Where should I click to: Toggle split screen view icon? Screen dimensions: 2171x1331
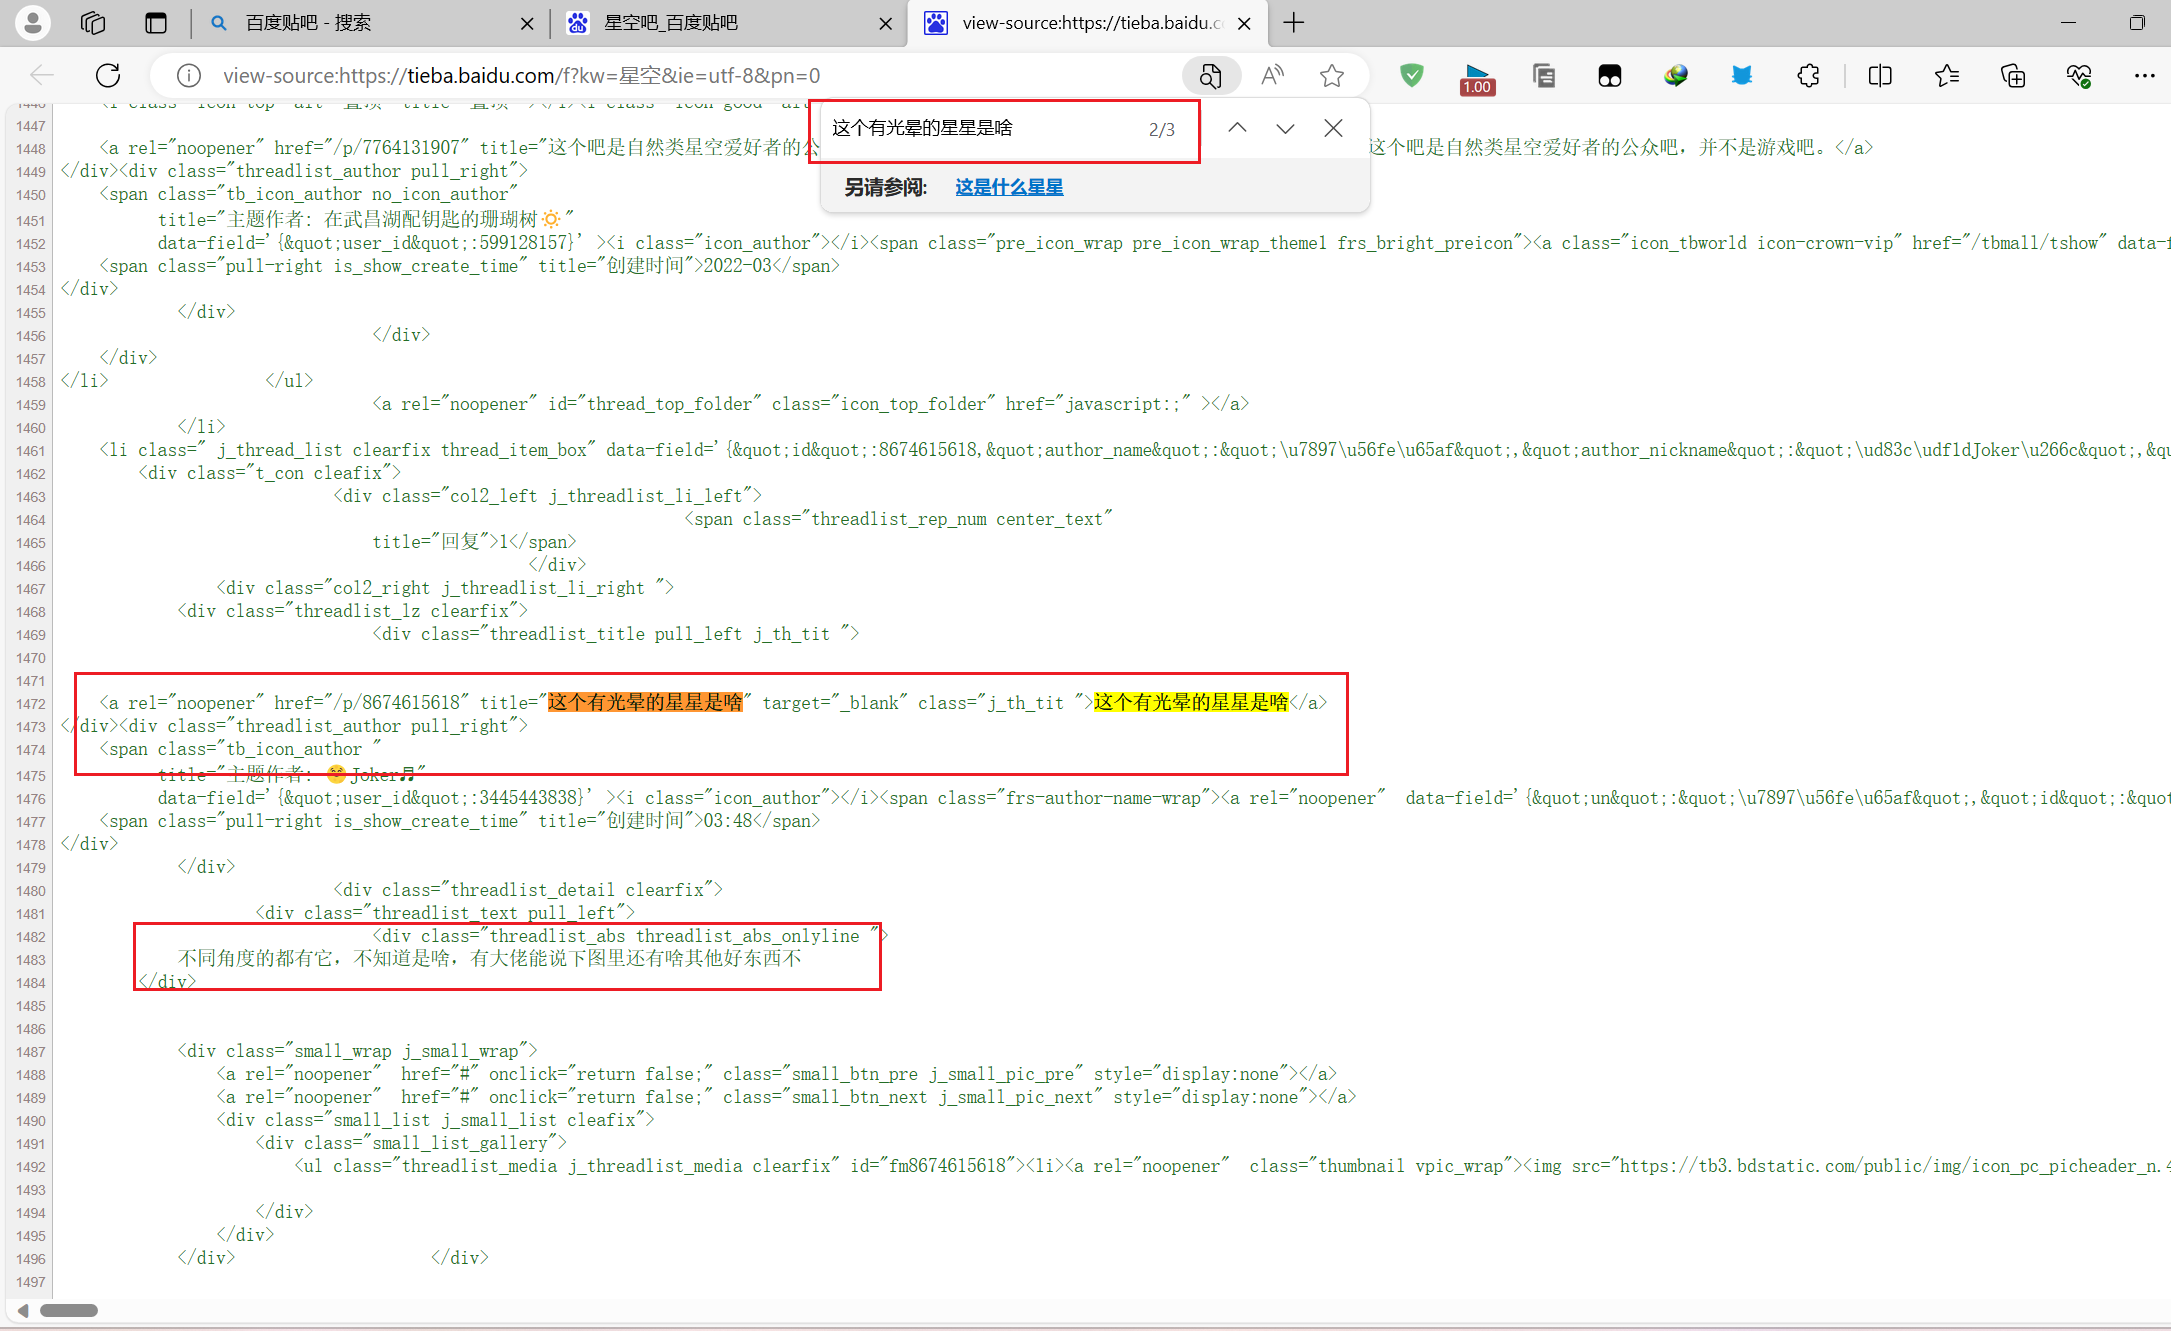pos(1879,75)
